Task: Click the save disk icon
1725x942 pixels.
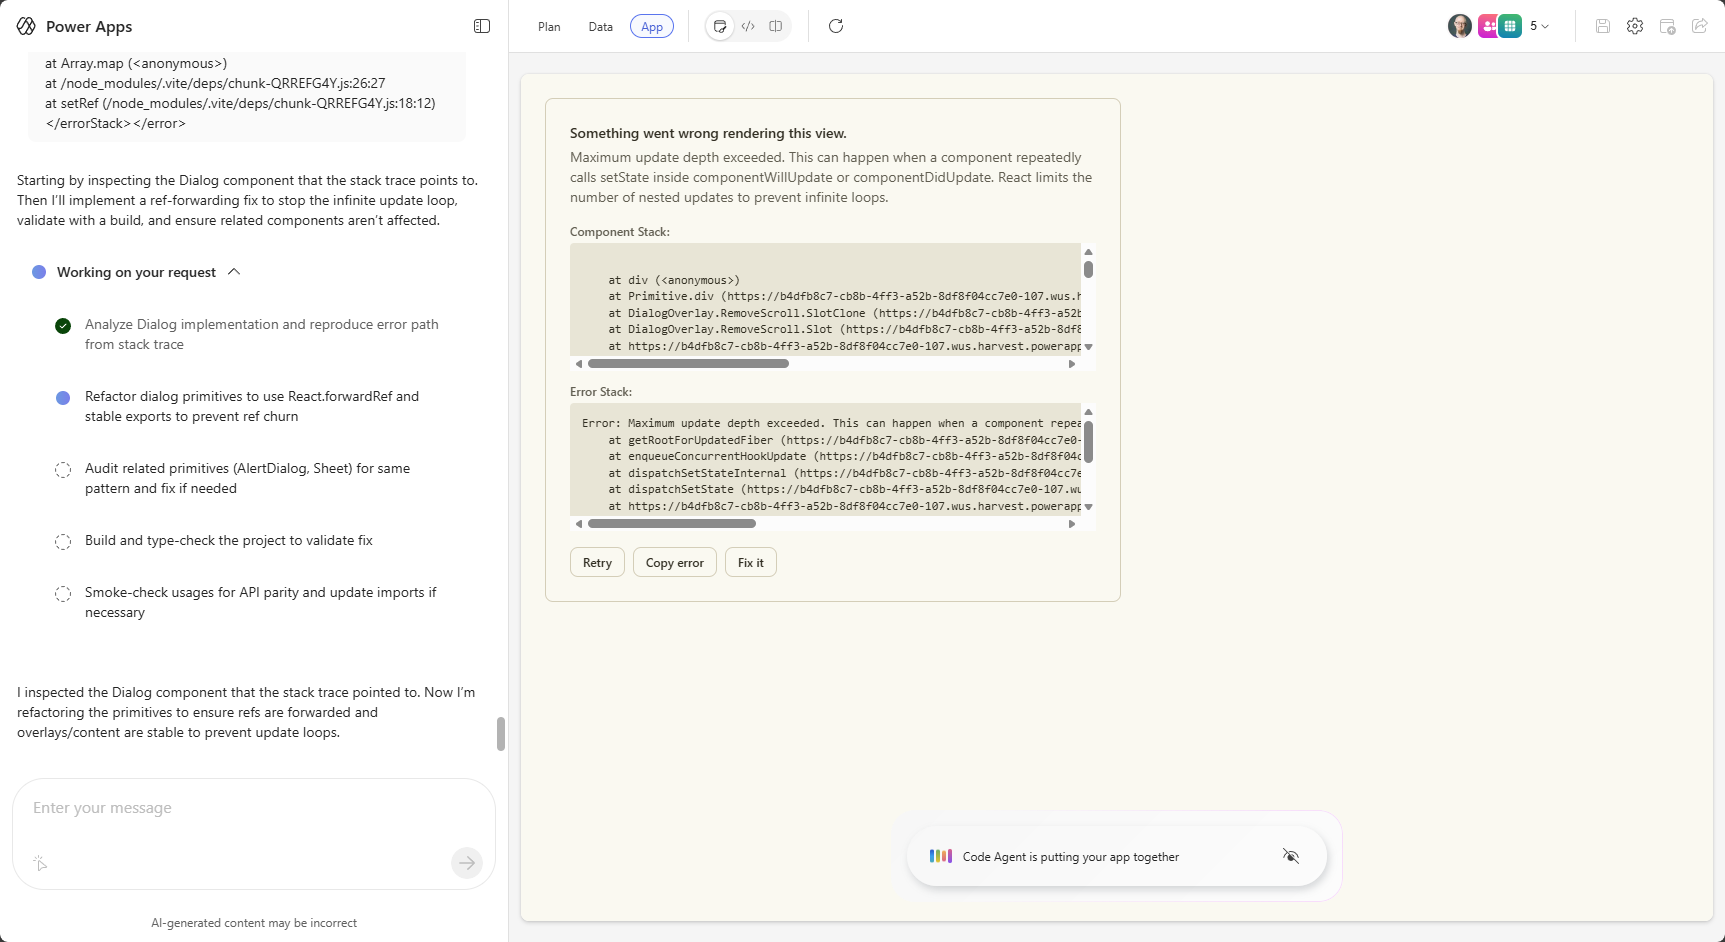Action: coord(1603,26)
